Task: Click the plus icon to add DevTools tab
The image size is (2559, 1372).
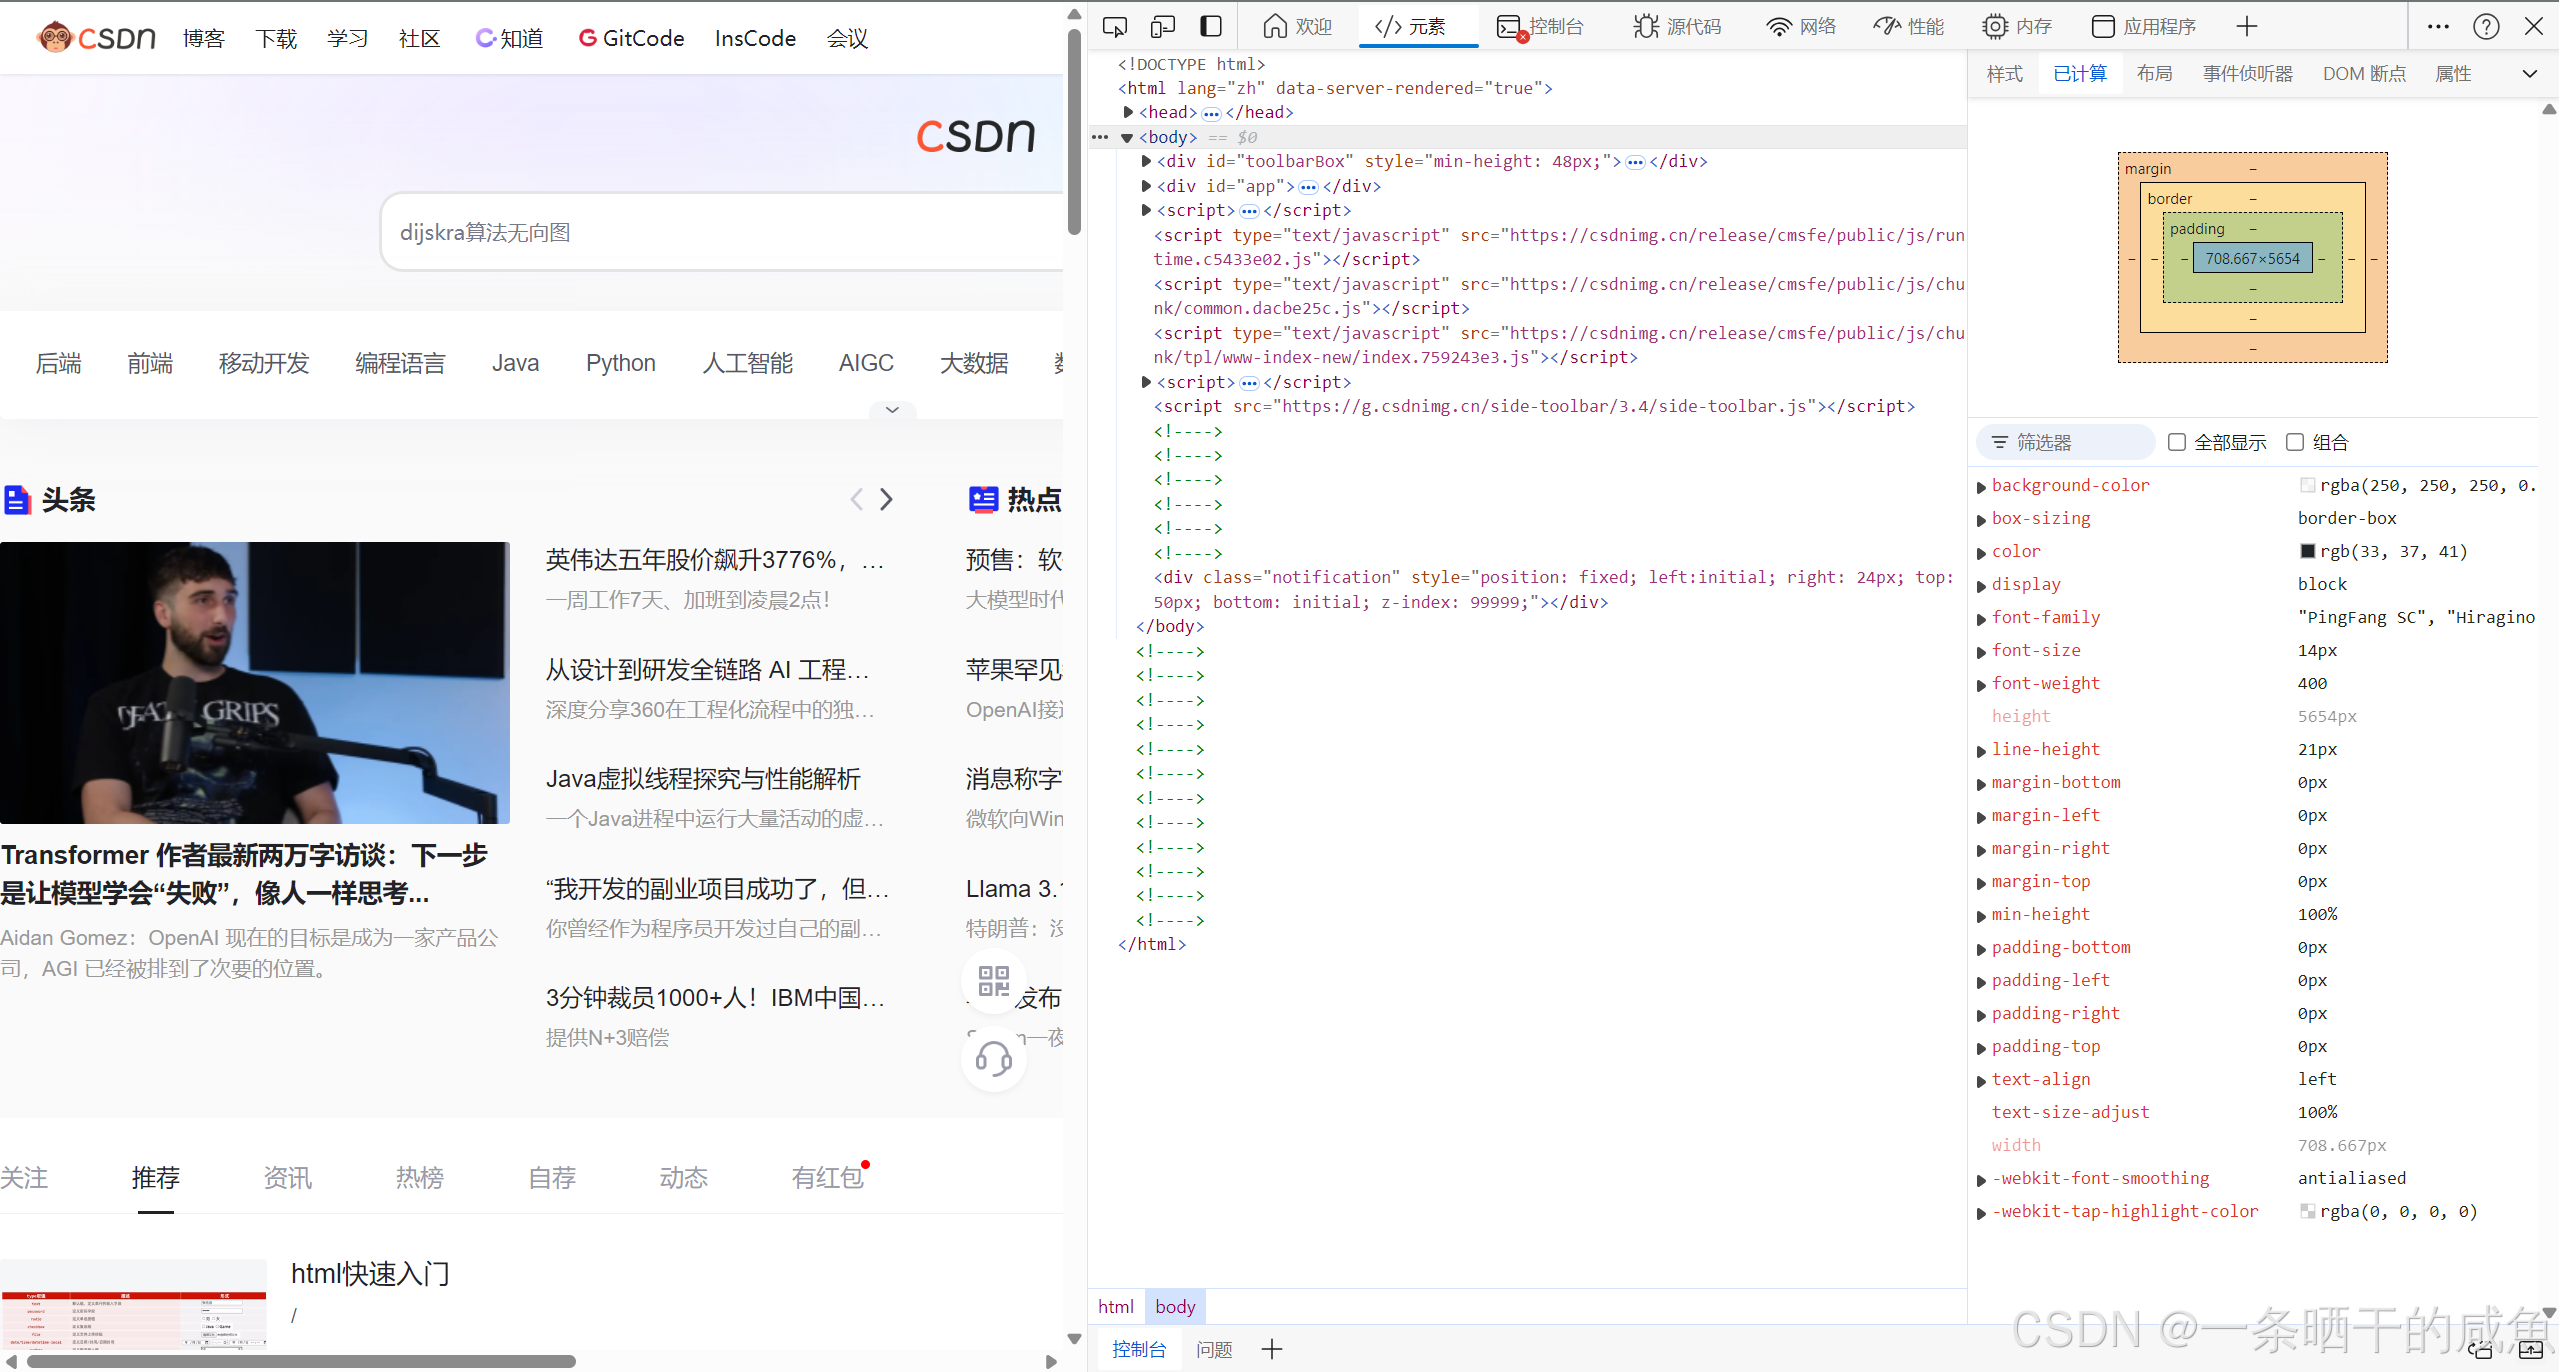Action: (2246, 26)
